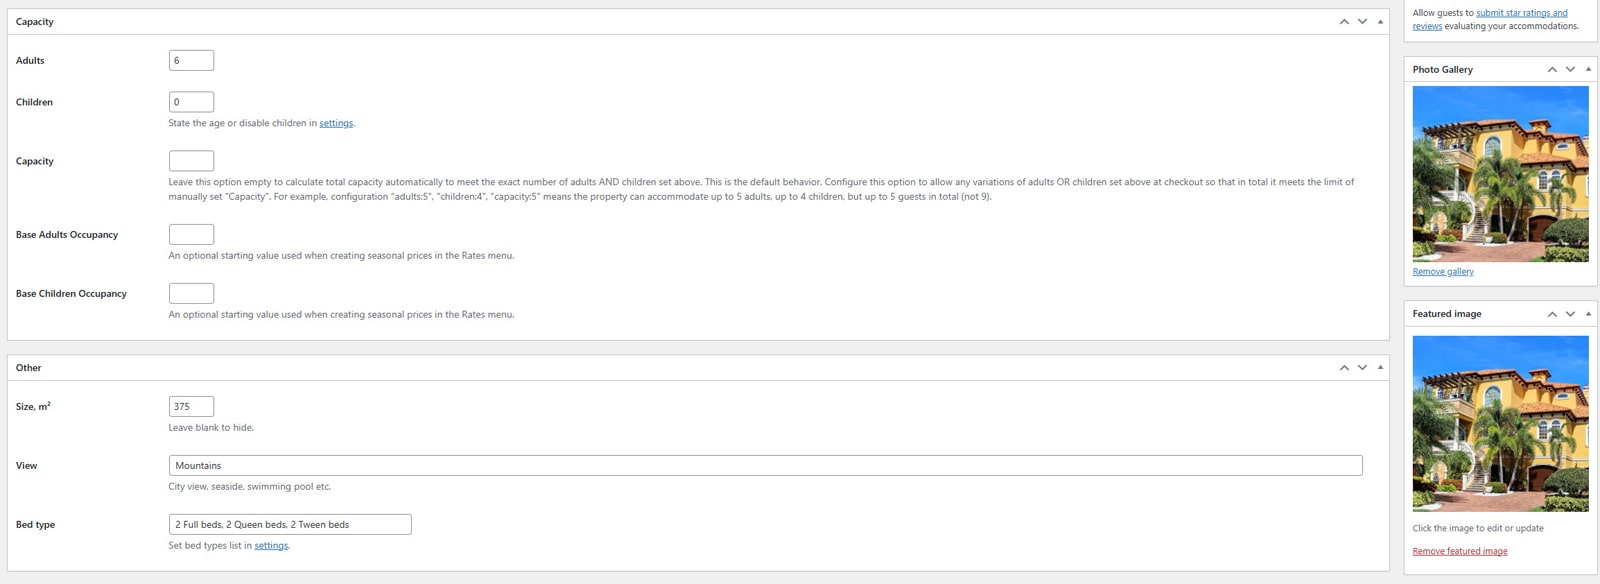
Task: Open the children age settings link
Action: point(336,122)
